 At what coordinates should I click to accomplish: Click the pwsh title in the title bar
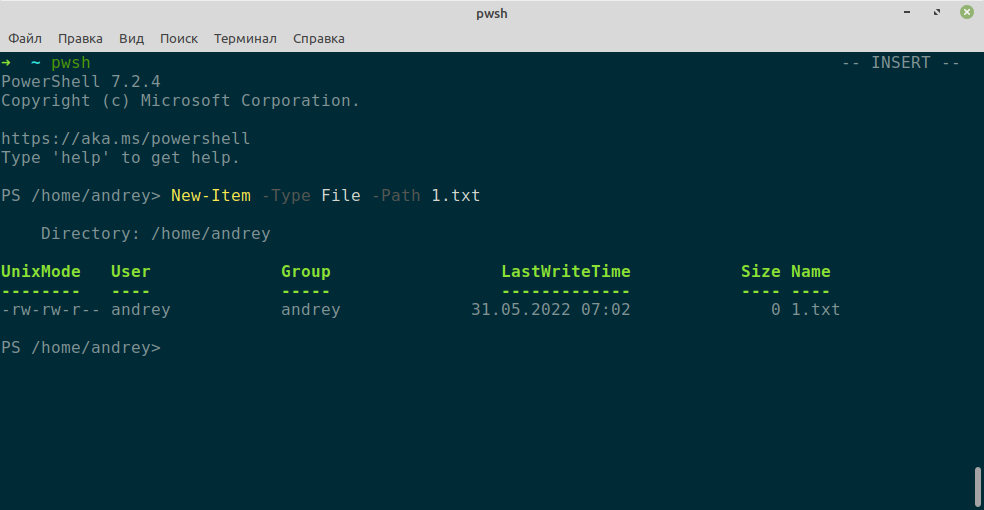tap(492, 13)
